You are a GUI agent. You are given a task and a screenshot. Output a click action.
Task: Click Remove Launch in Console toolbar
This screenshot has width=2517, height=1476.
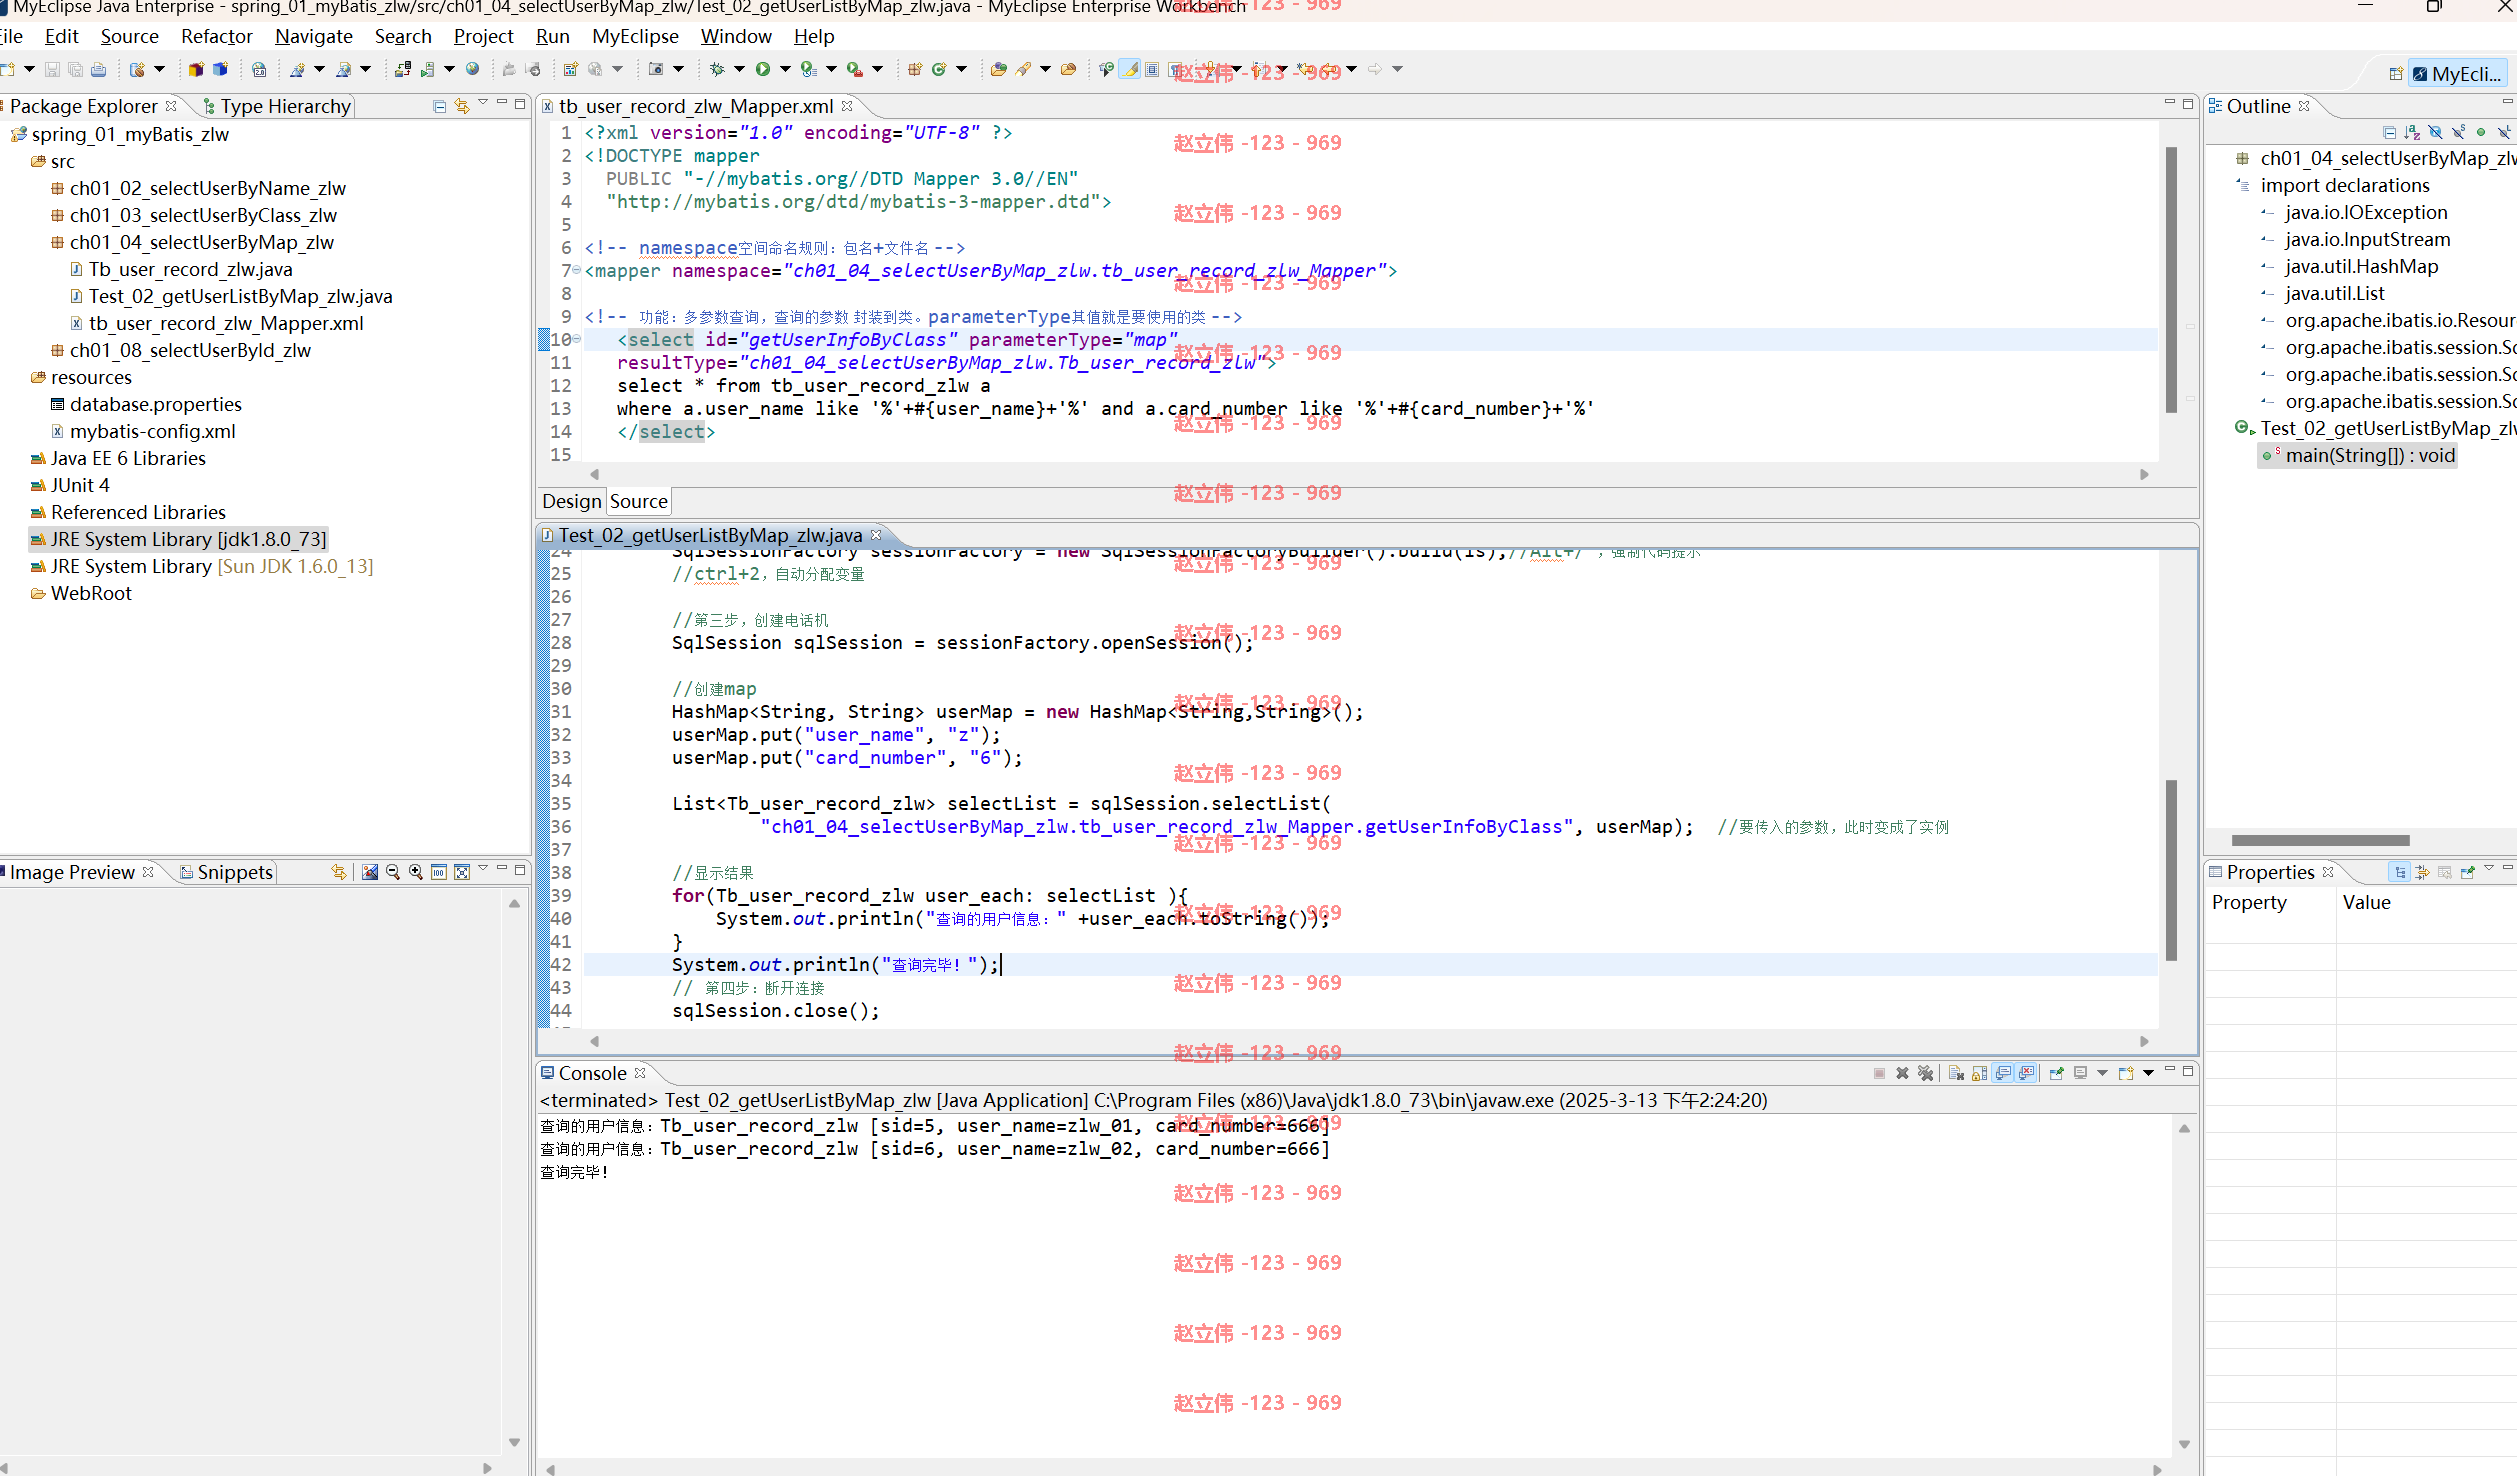coord(1902,1073)
